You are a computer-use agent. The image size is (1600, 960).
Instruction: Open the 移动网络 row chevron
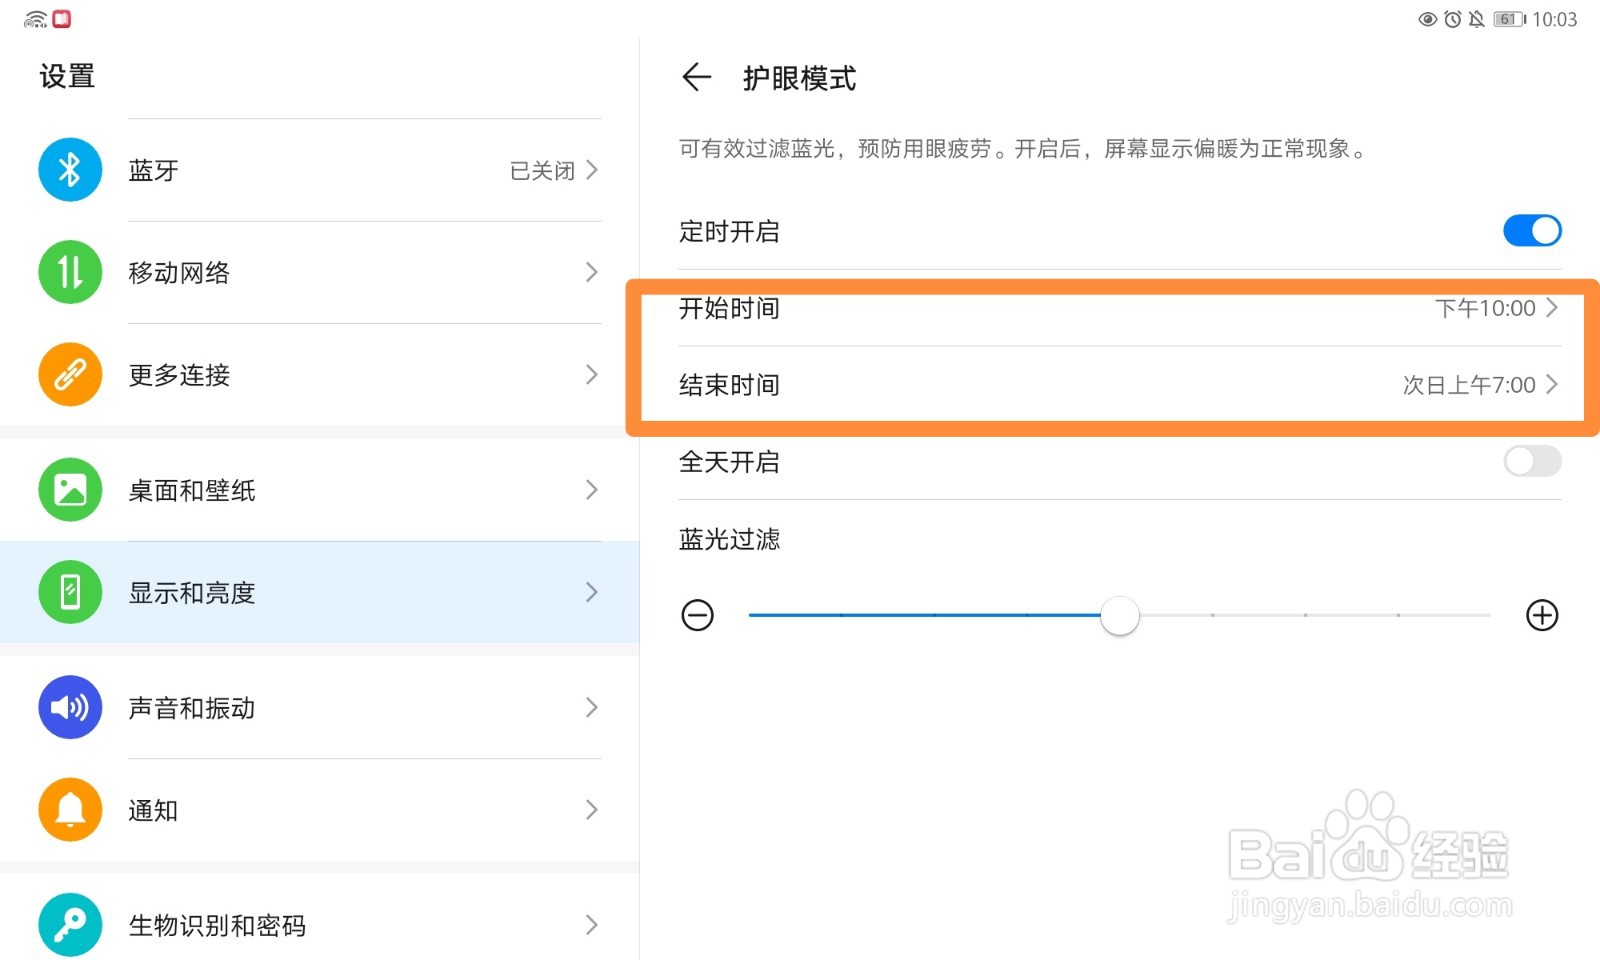point(592,272)
